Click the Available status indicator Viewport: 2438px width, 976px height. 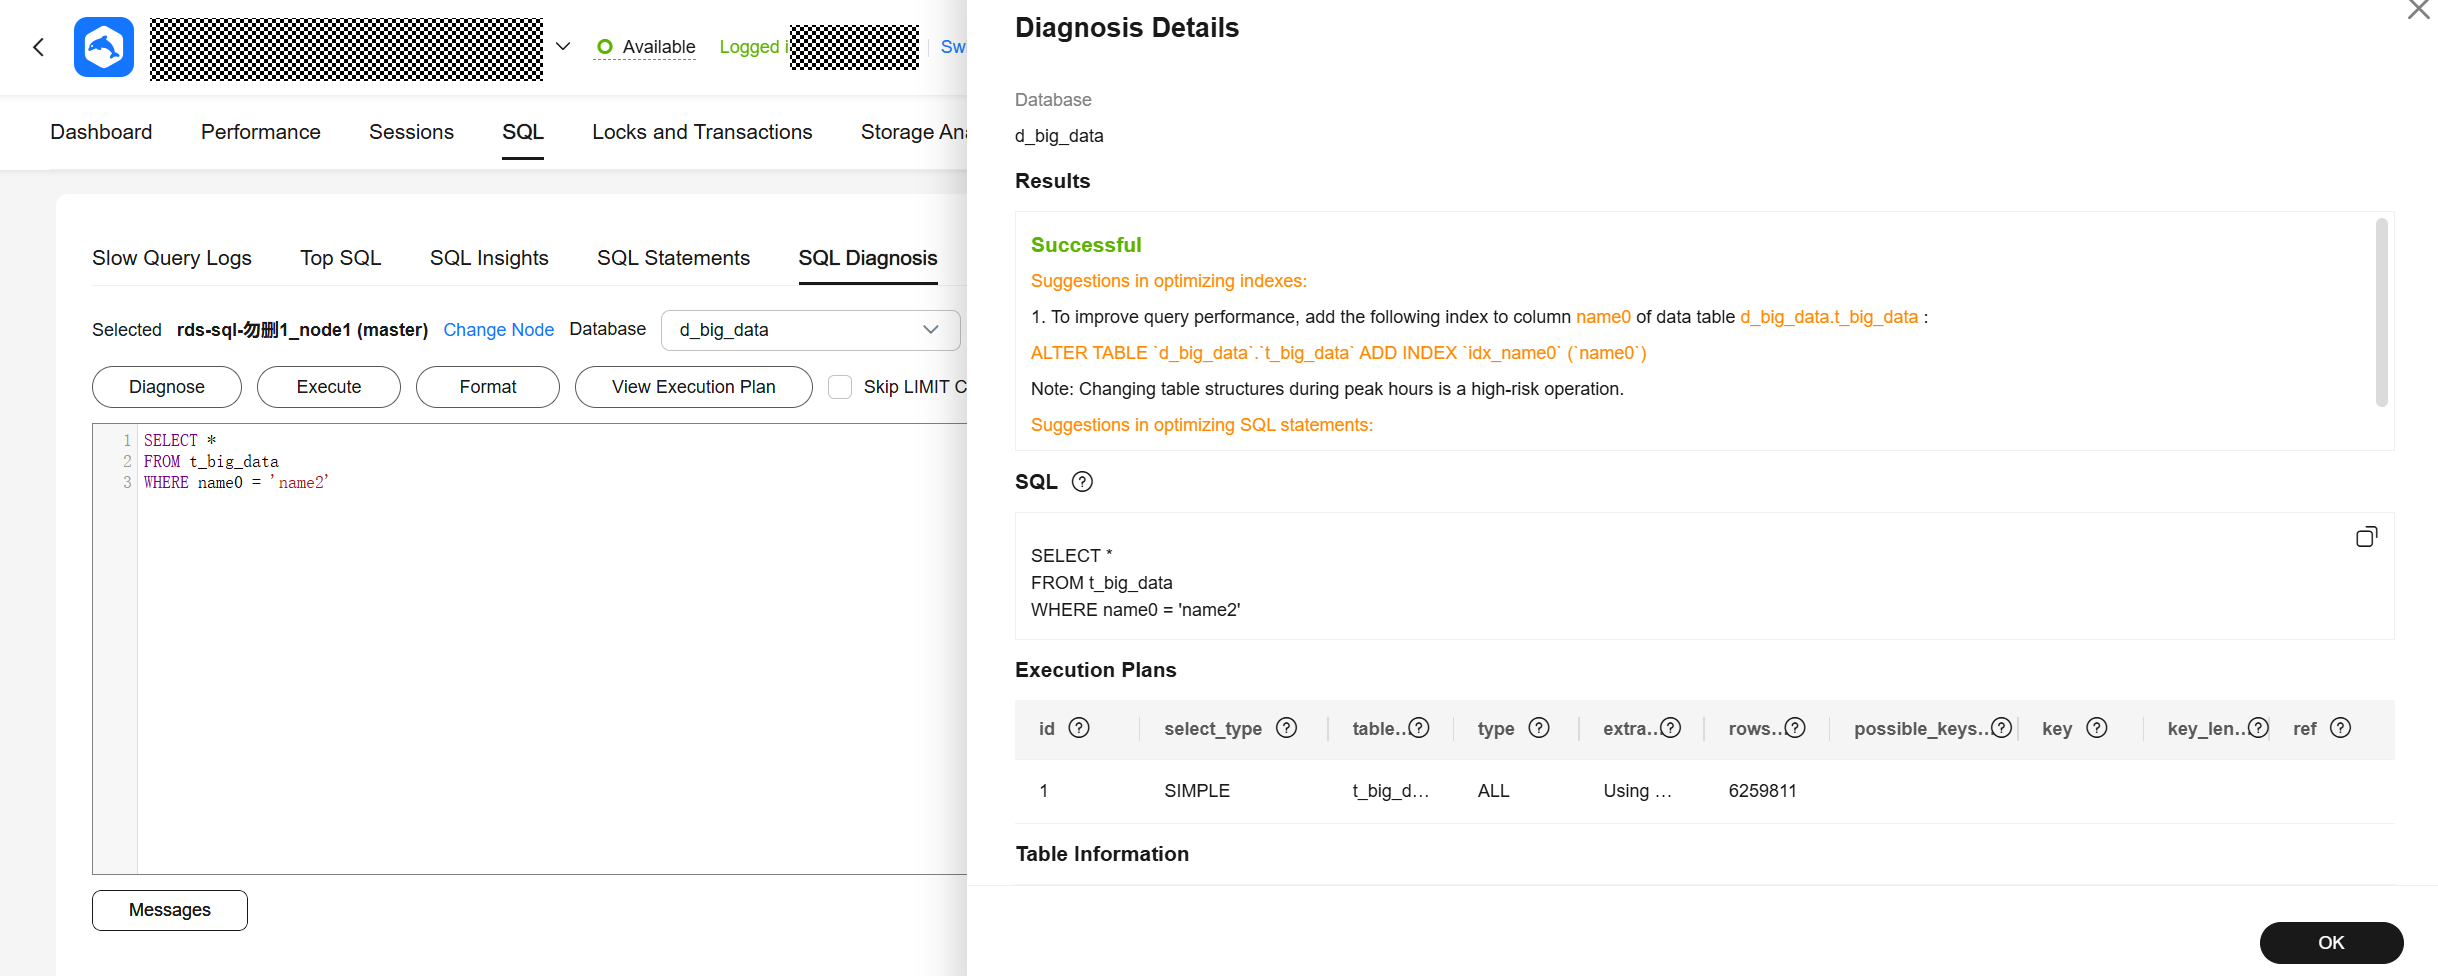point(645,47)
